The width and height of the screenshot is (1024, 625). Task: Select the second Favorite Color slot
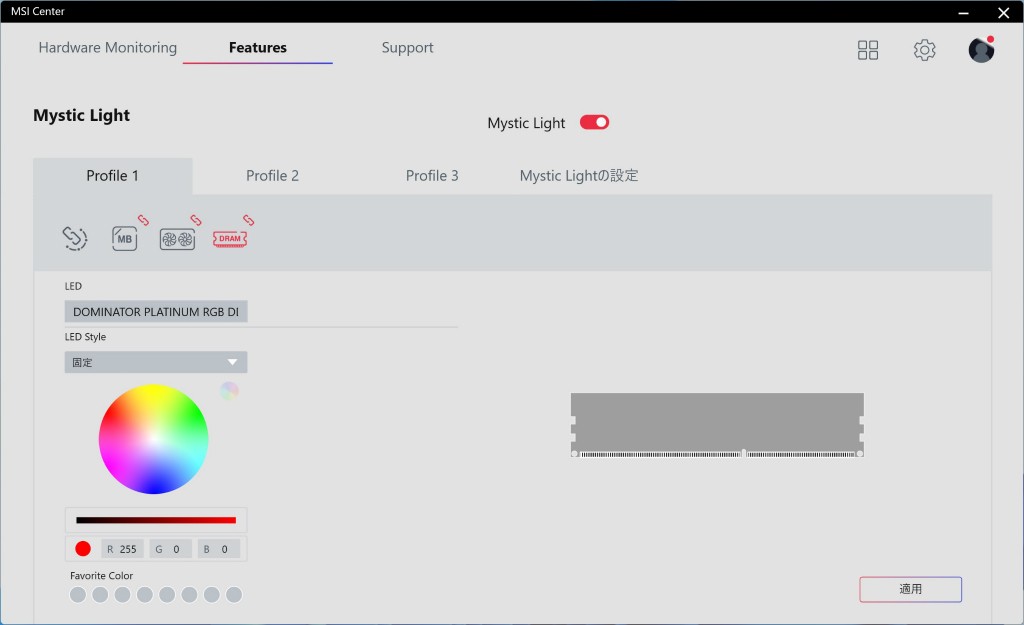coord(100,595)
